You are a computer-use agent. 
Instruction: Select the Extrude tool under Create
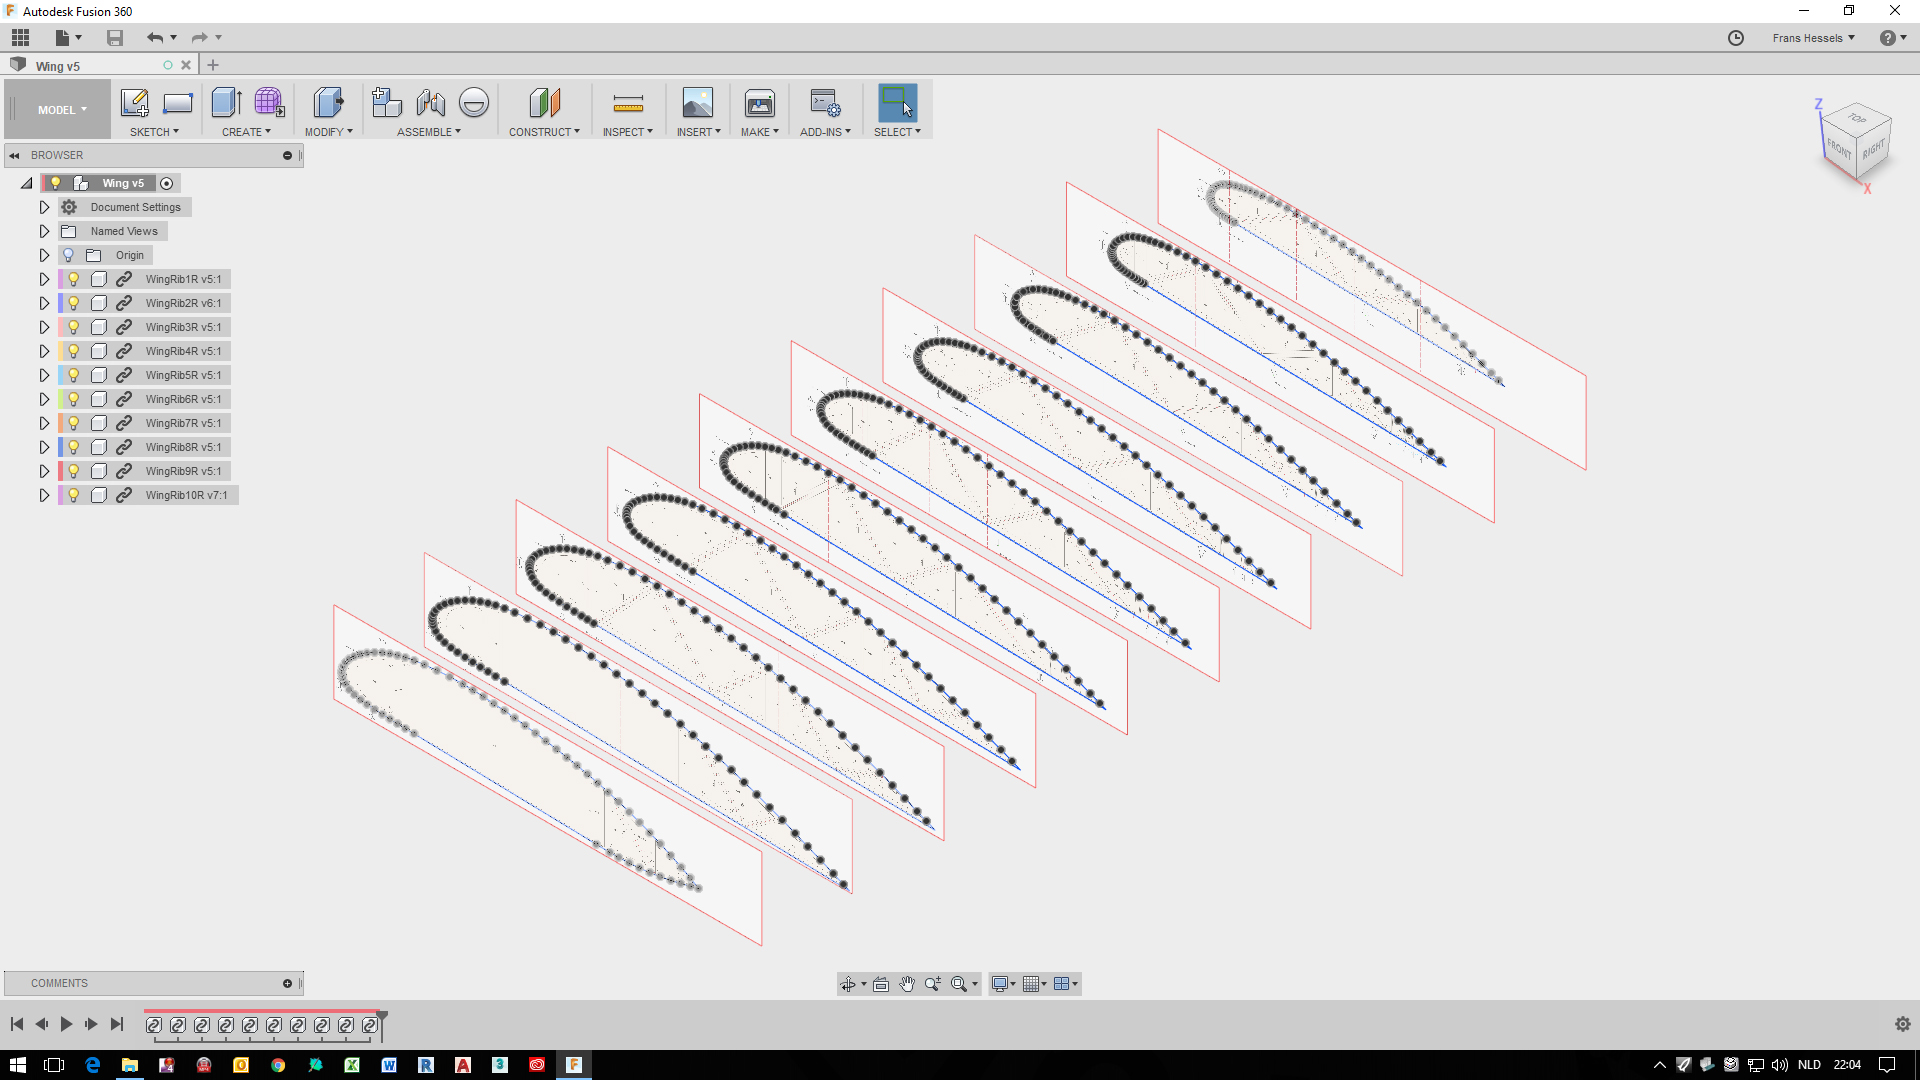(x=226, y=102)
